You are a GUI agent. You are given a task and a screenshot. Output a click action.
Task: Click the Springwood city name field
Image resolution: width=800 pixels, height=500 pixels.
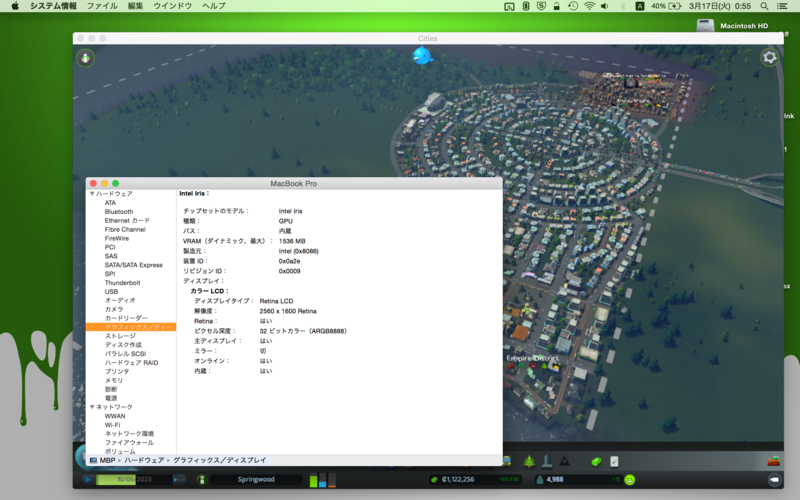click(256, 480)
